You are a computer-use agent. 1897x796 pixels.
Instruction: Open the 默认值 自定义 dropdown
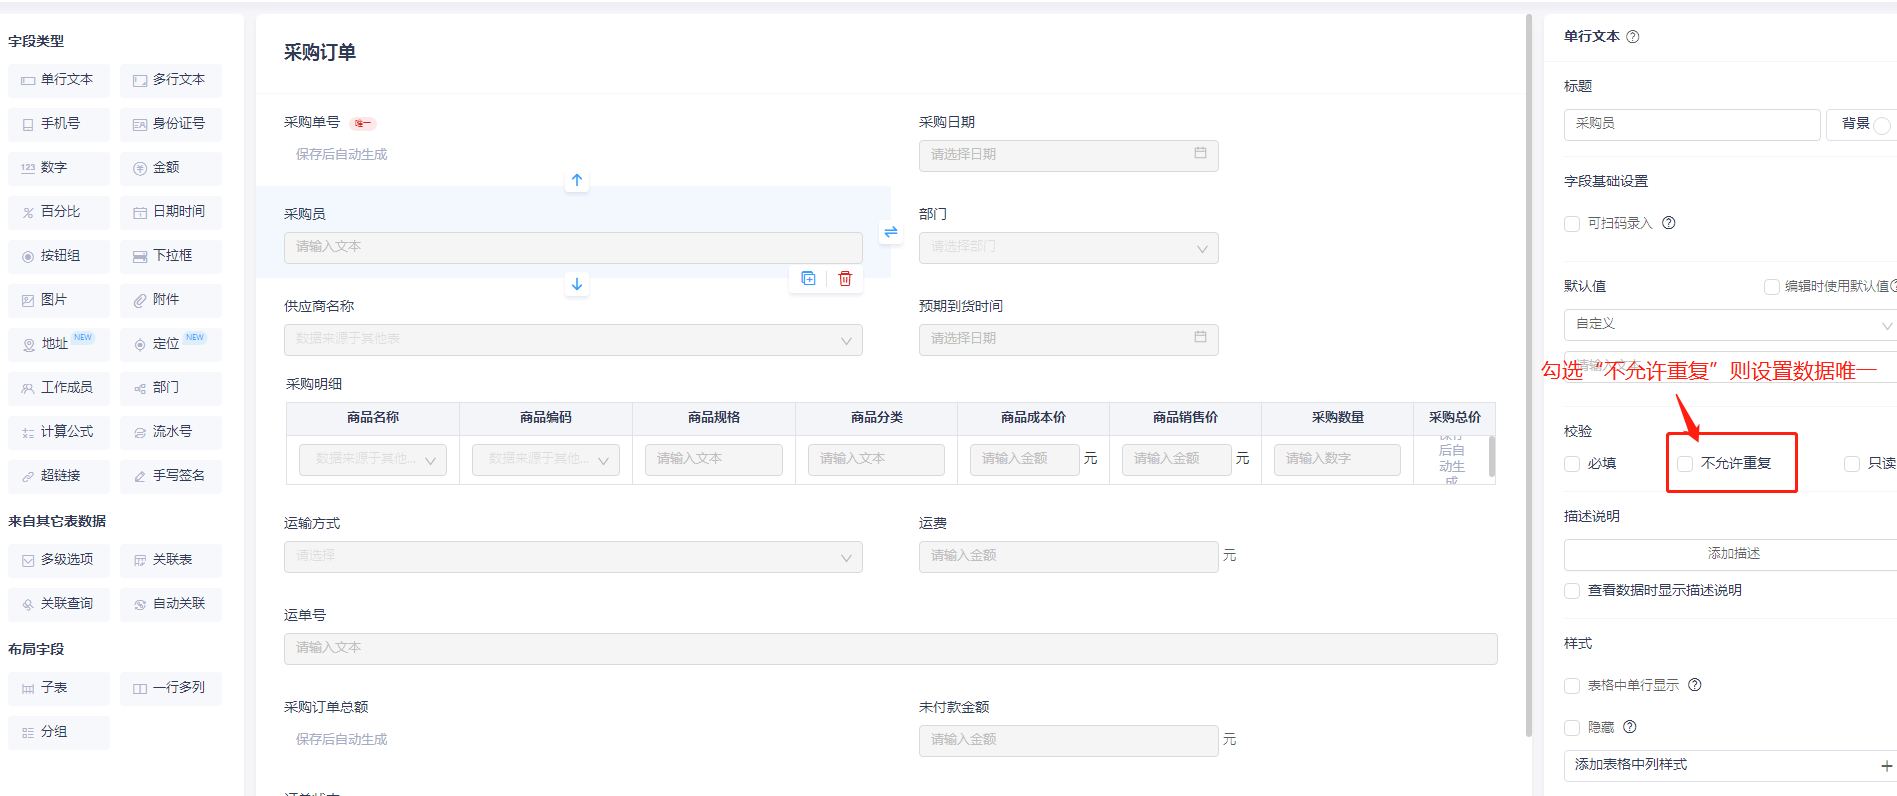coord(1730,325)
